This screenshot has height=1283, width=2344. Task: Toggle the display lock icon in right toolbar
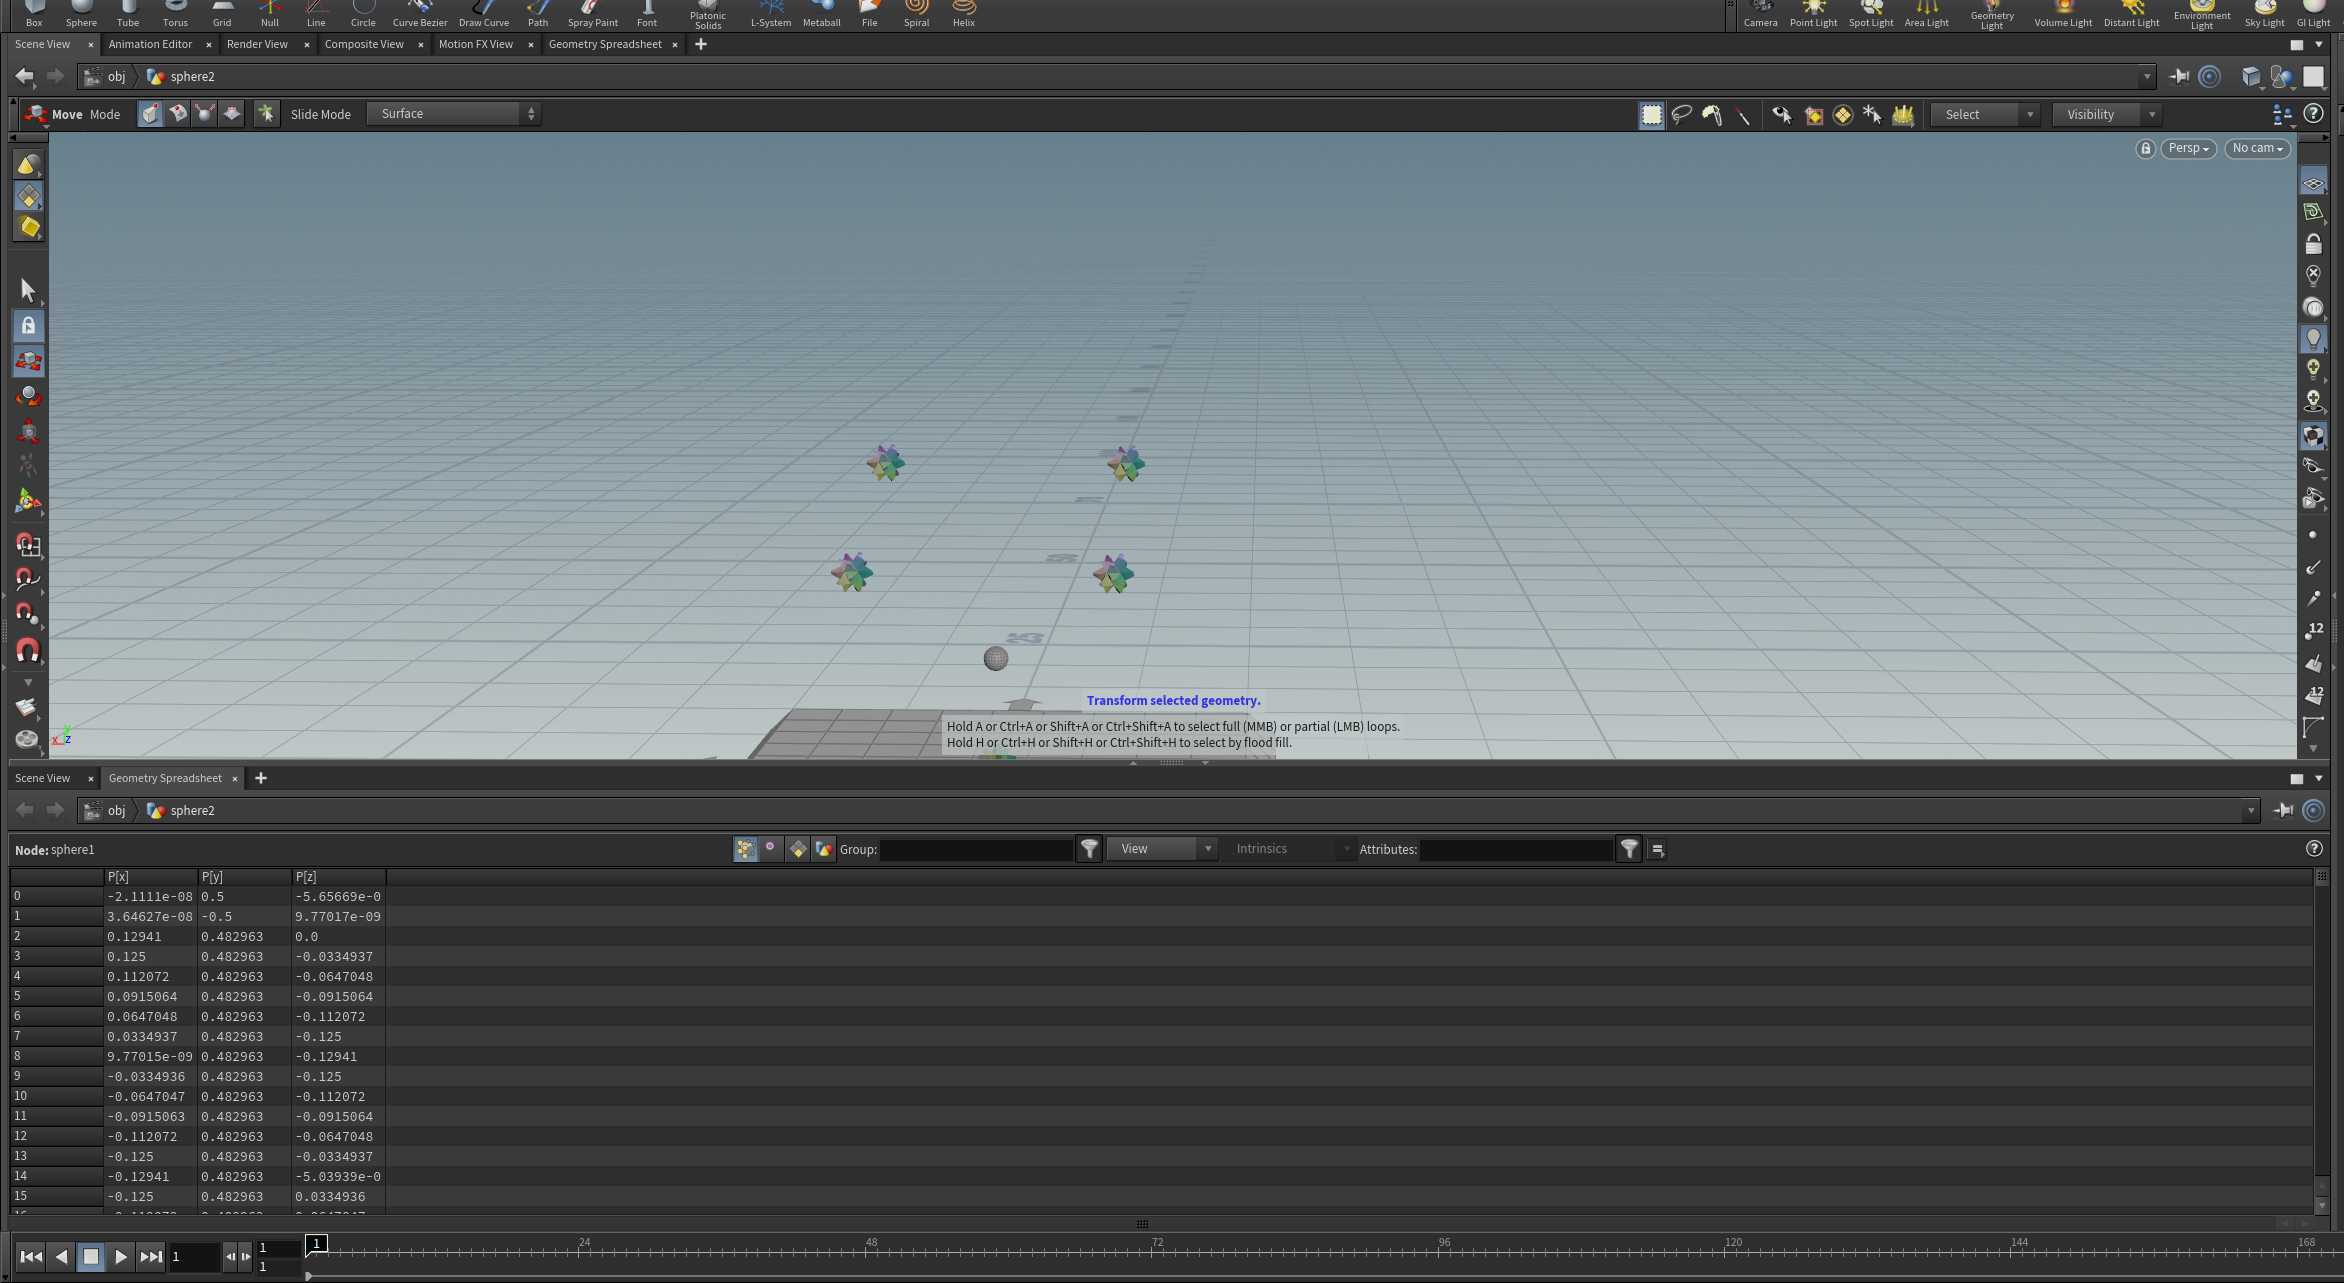coord(2313,244)
